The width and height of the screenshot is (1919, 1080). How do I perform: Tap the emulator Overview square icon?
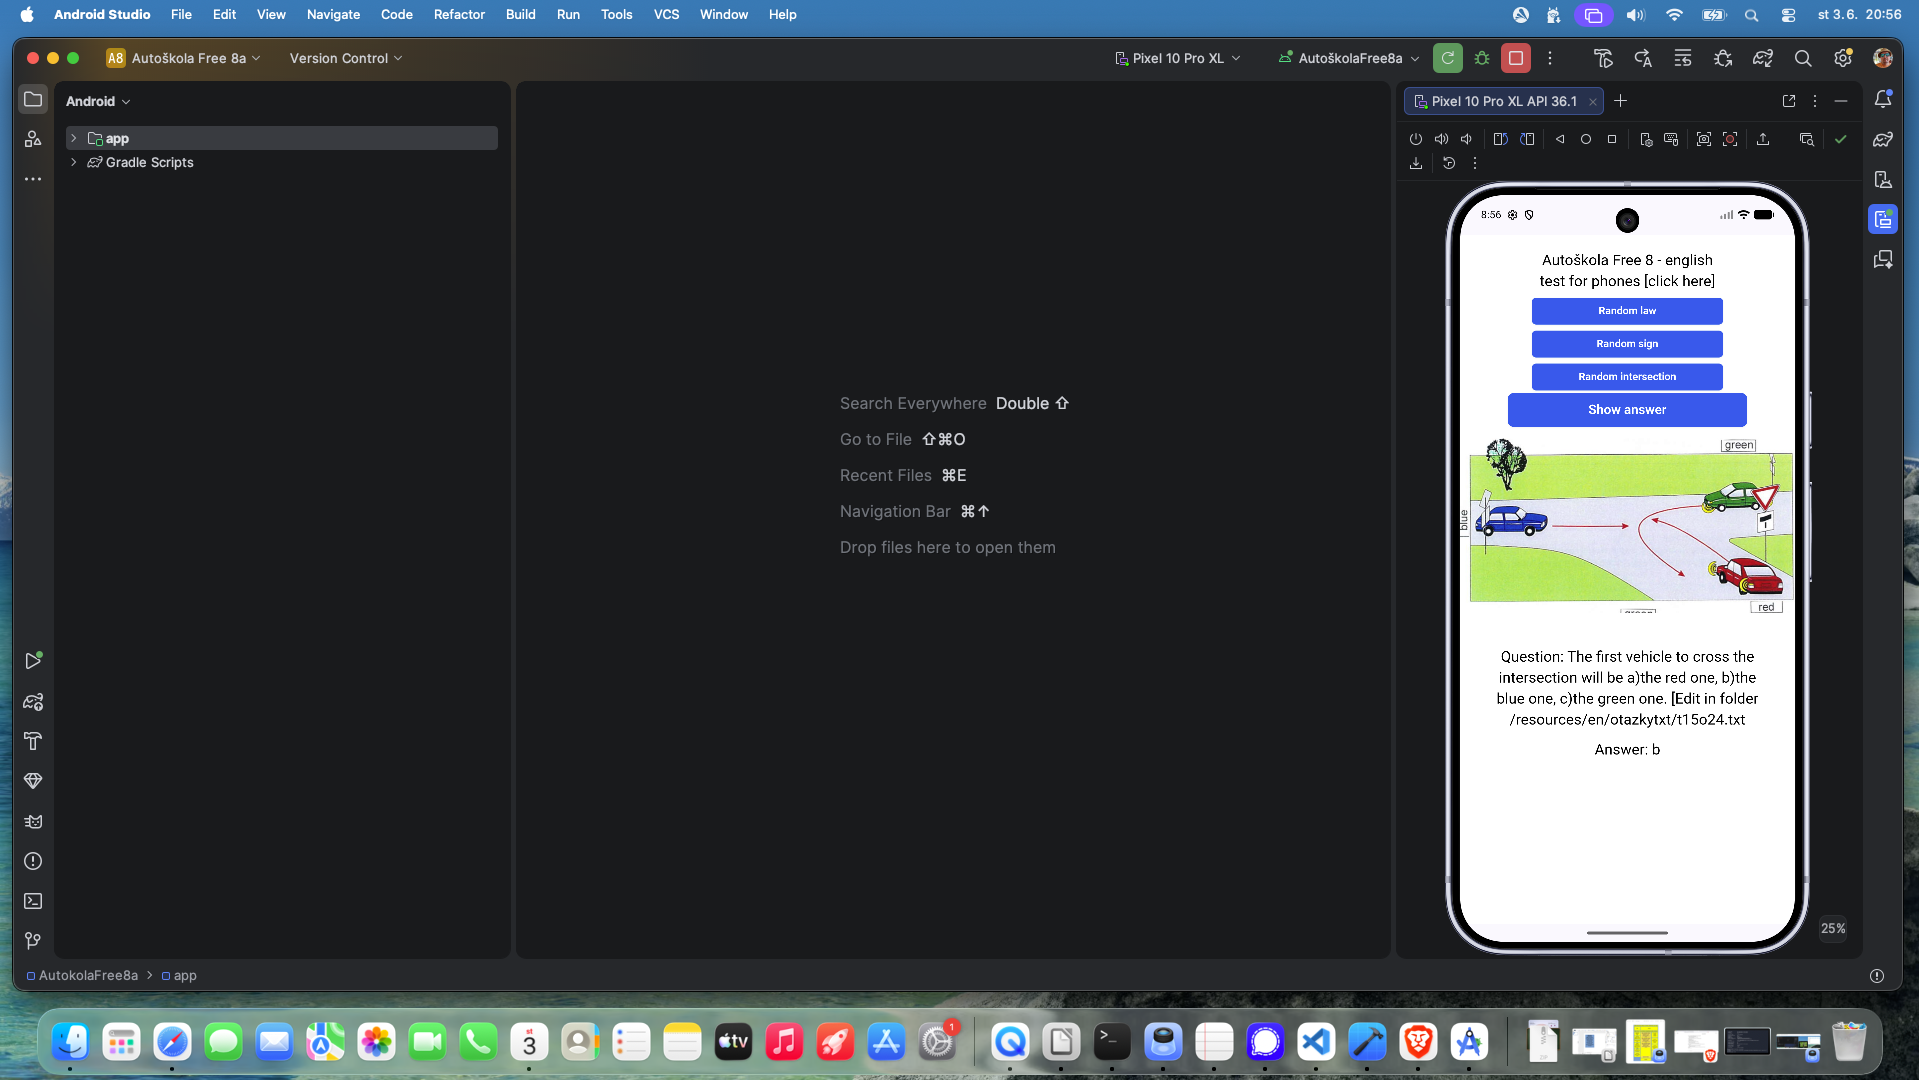pos(1612,139)
